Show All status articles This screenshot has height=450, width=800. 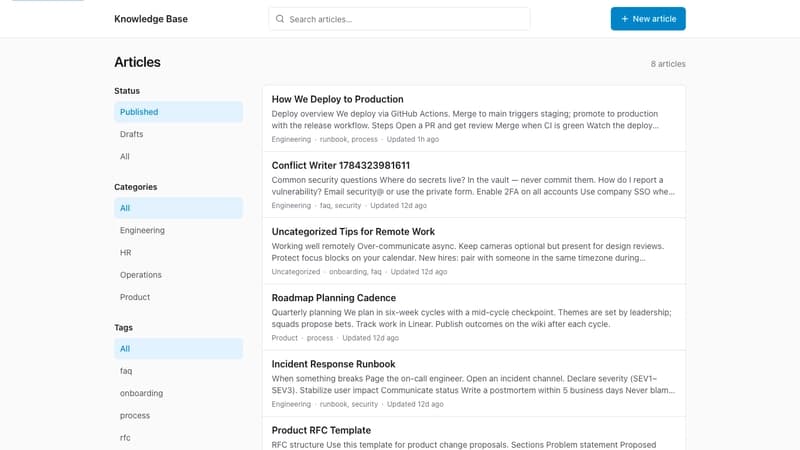(x=179, y=157)
